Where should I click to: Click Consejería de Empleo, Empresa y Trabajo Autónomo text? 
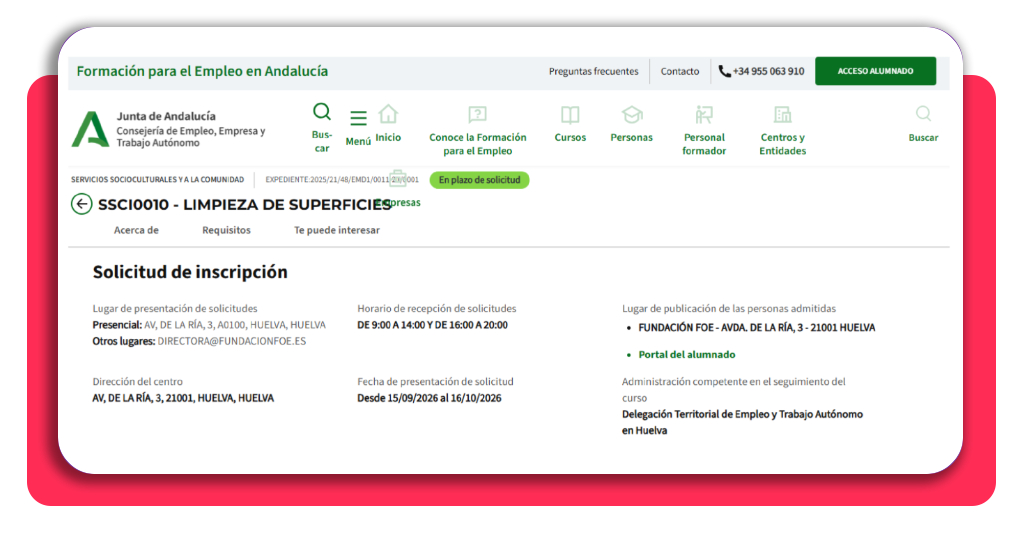[x=191, y=136]
